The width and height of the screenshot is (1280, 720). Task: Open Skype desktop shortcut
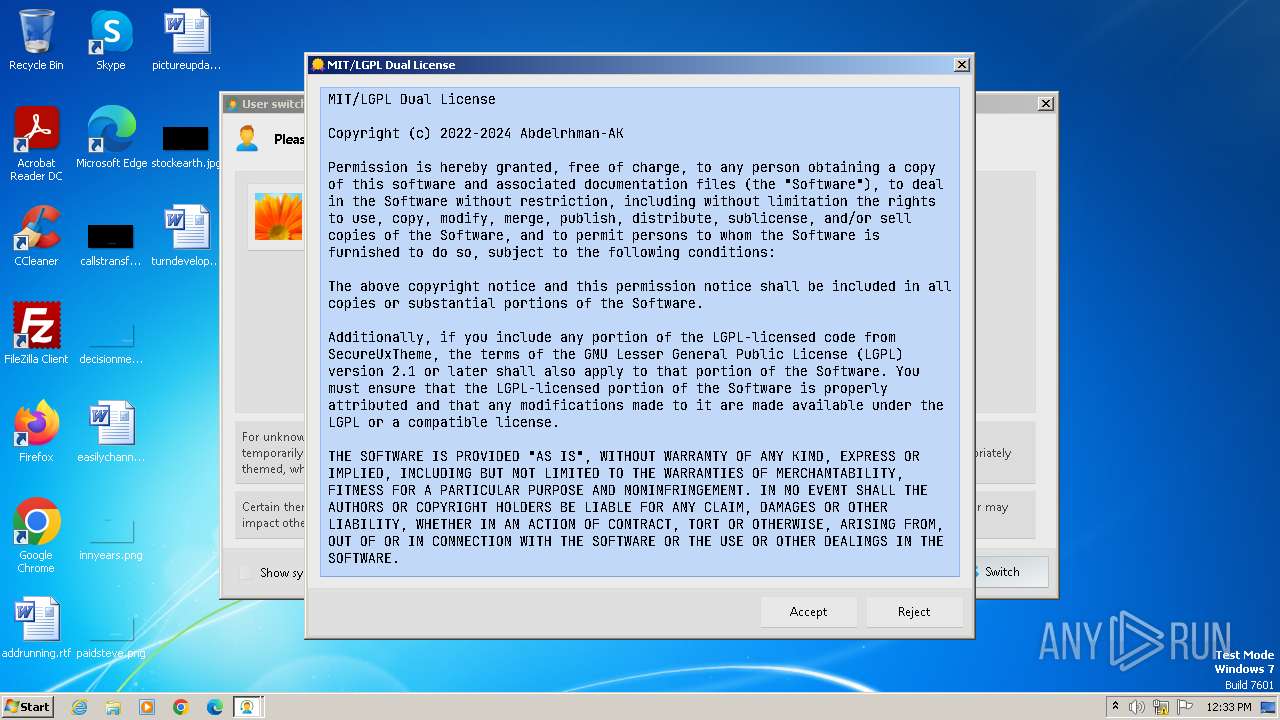coord(111,40)
